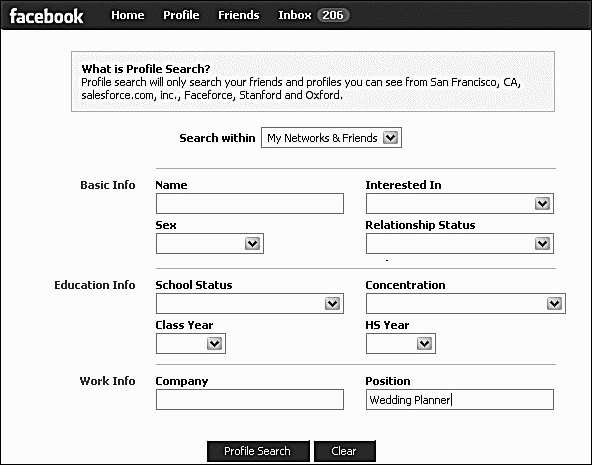Focus the Position field with Wedding Planner
Image resolution: width=592 pixels, height=465 pixels.
[x=459, y=399]
